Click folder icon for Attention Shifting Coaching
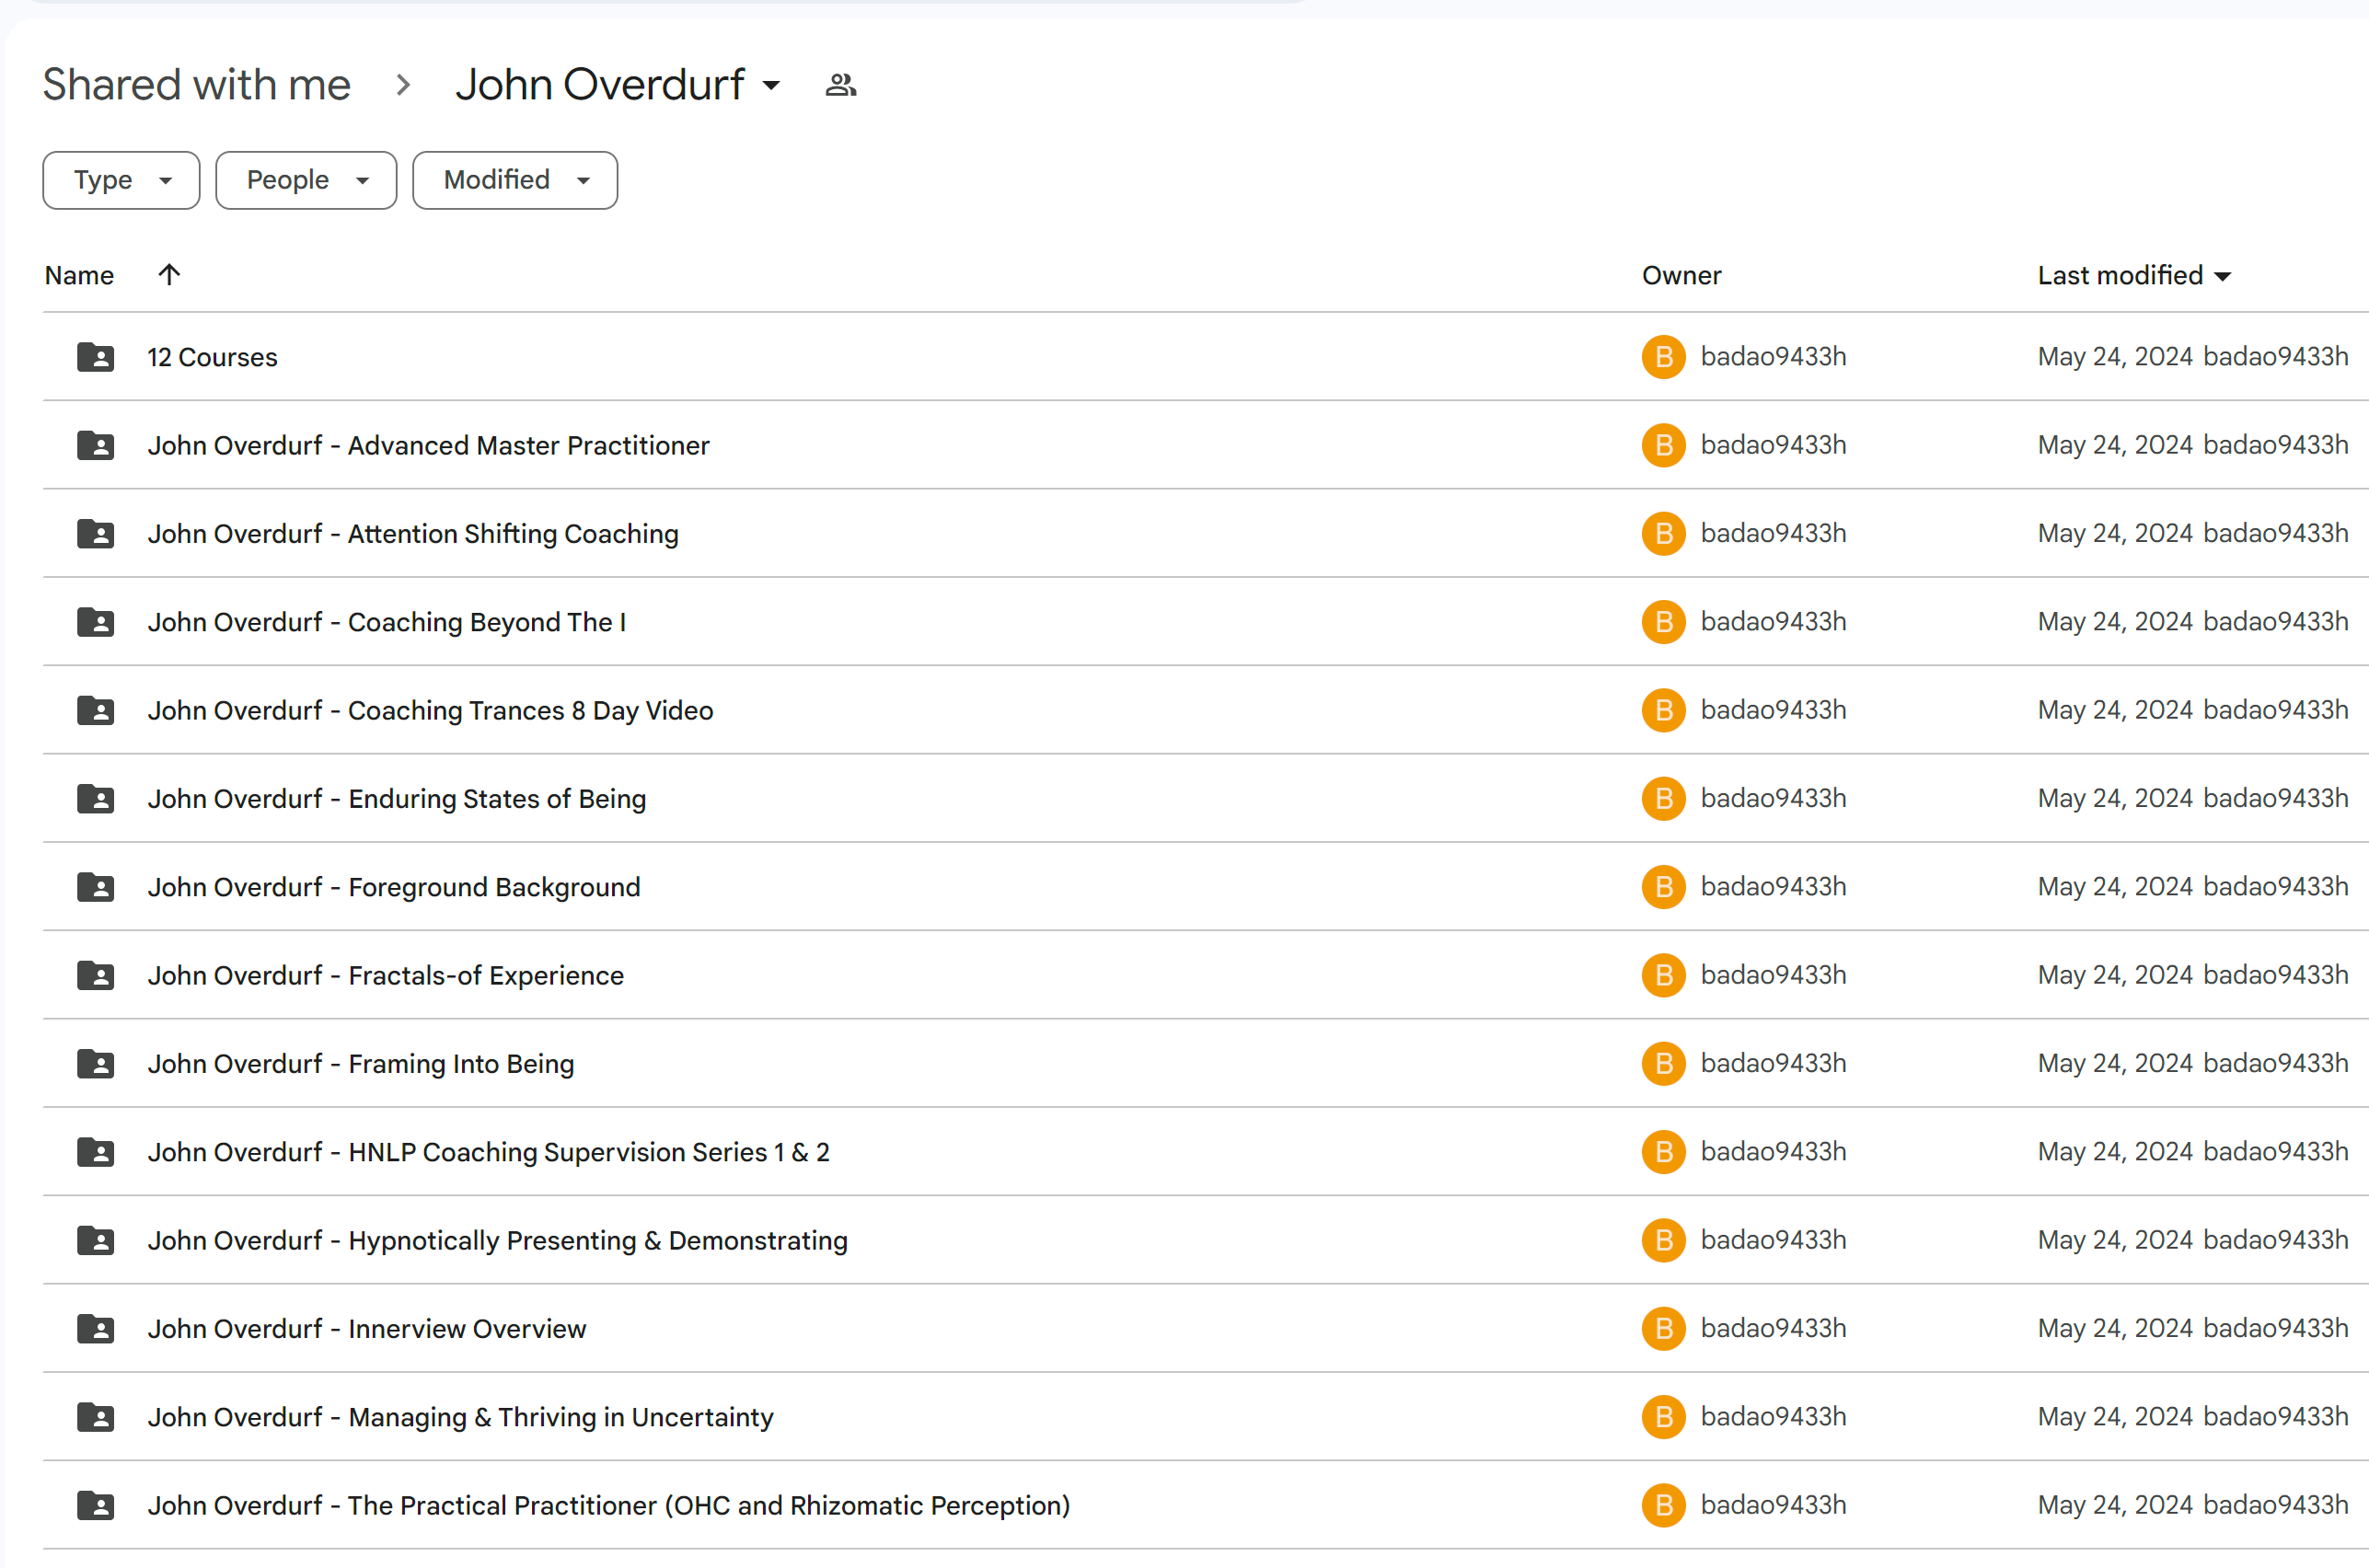The width and height of the screenshot is (2369, 1568). click(x=96, y=533)
